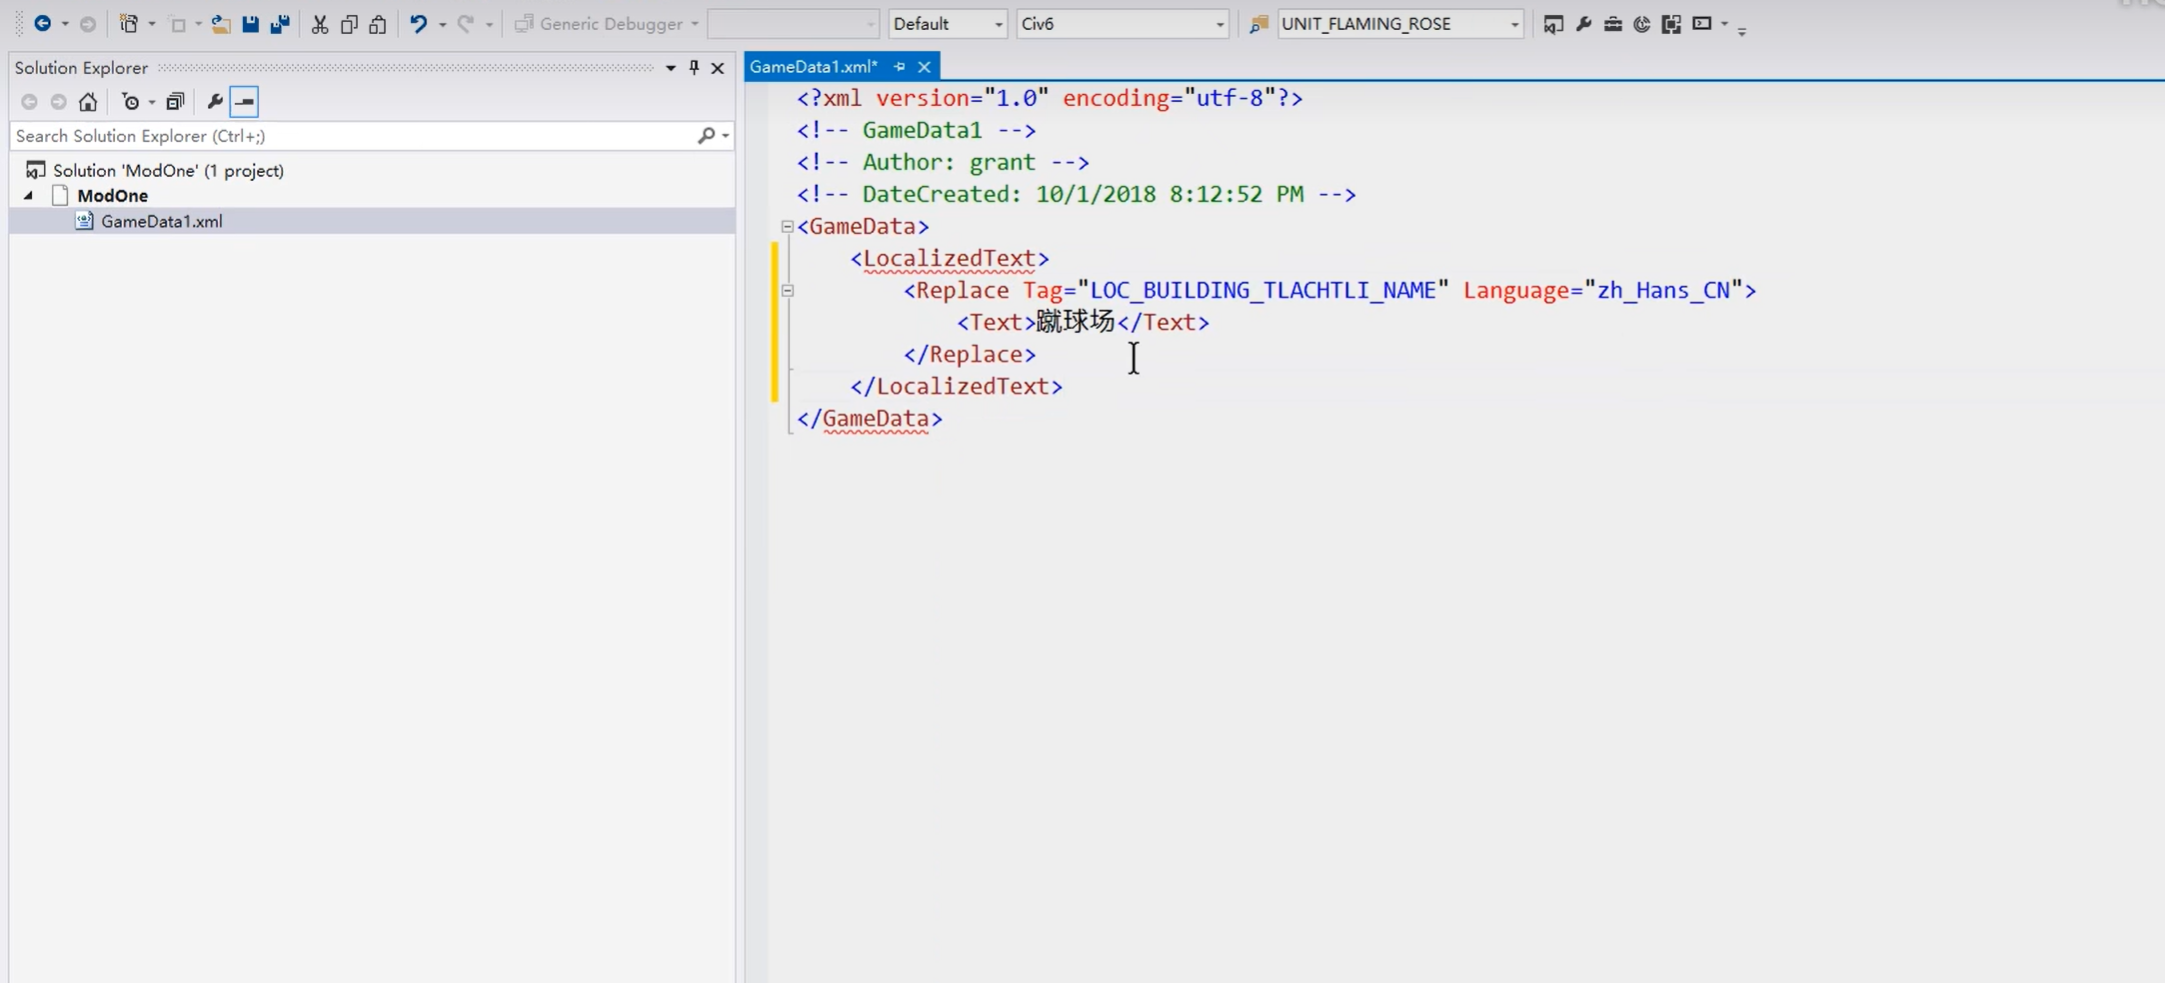Save the current file with single-disk icon
Viewport: 2165px width, 983px height.
[x=250, y=23]
